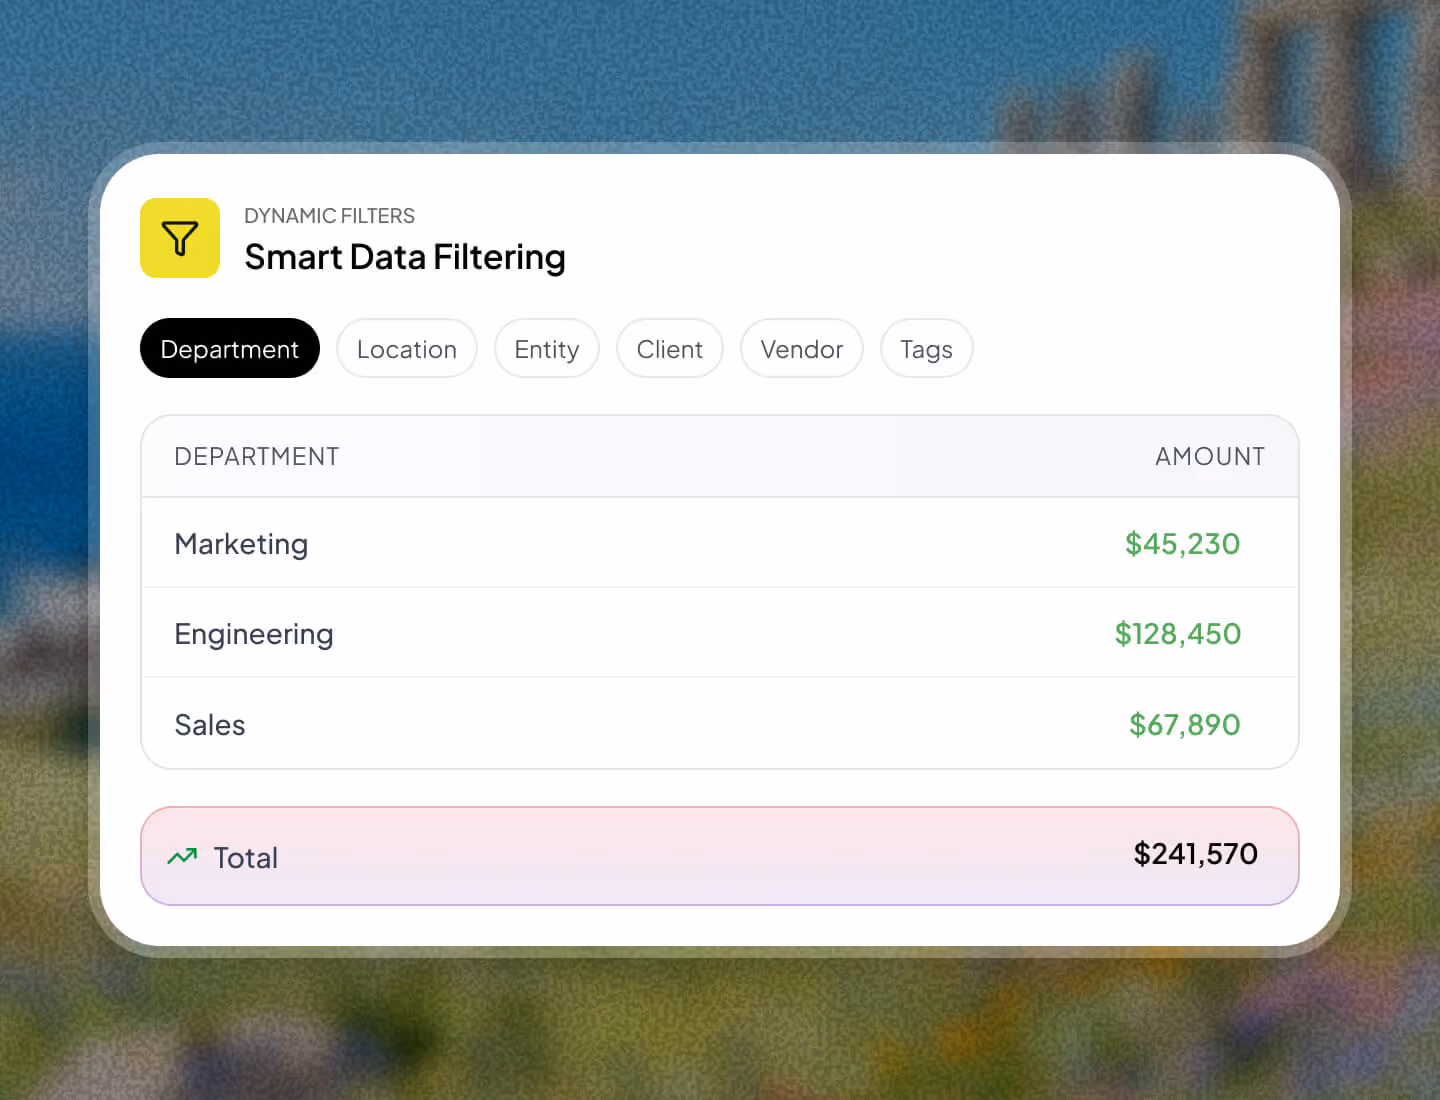Click the total value $241,570
Image resolution: width=1440 pixels, height=1100 pixels.
coord(1195,855)
